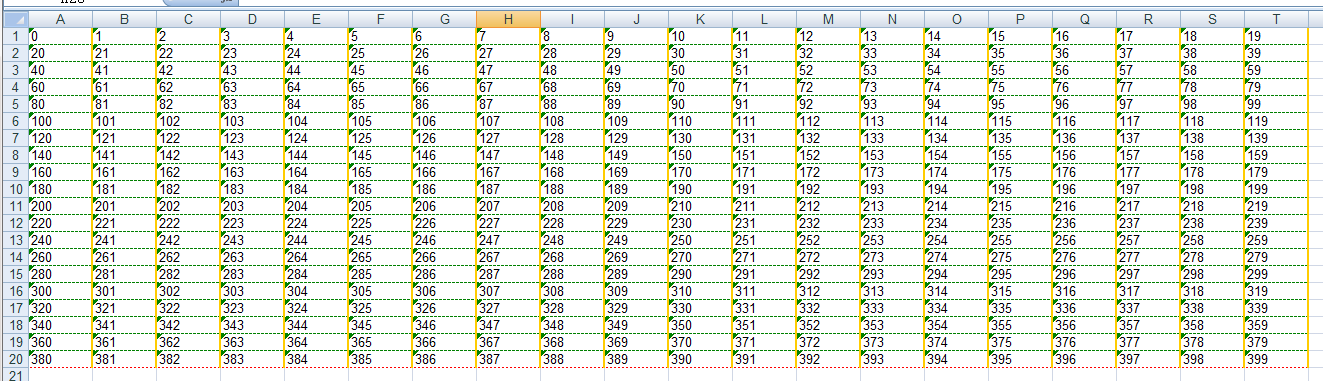The height and width of the screenshot is (381, 1323).
Task: Select the cell with value 320
Action: [60, 308]
